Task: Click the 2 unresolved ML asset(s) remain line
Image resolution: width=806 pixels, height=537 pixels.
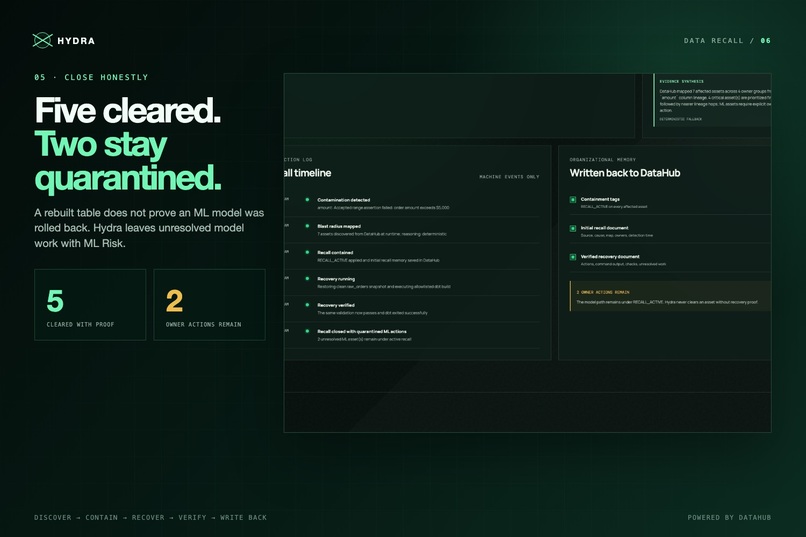Action: tap(364, 339)
